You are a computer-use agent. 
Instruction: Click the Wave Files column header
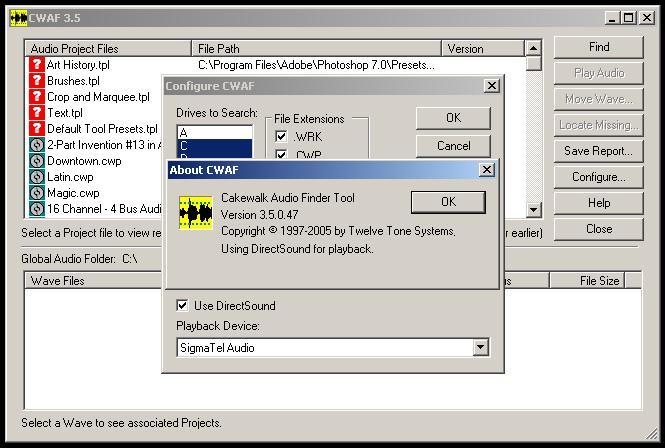pos(93,280)
